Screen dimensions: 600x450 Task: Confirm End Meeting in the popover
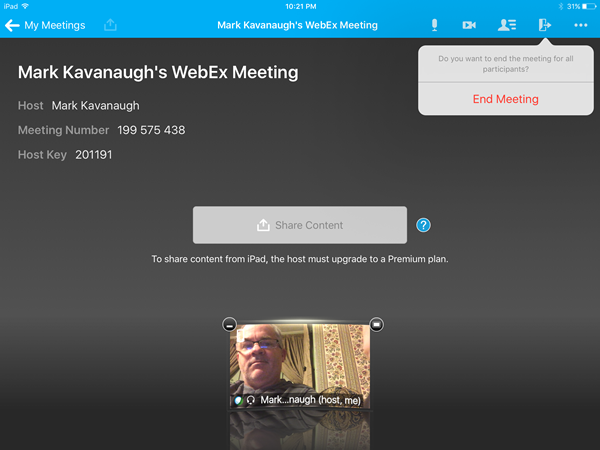pos(505,99)
